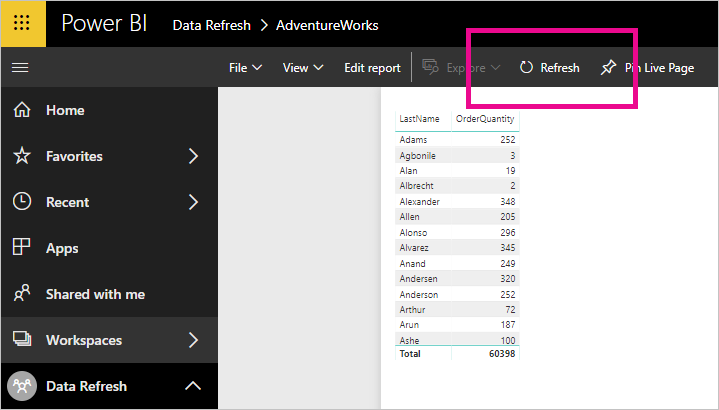
Task: Collapse the Data Refresh workspace section
Action: click(193, 386)
